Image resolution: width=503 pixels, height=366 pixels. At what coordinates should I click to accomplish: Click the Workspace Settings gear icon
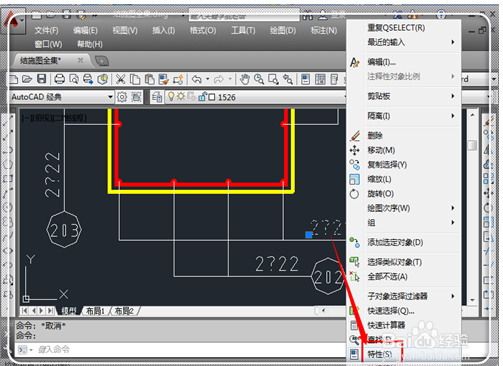(x=122, y=97)
